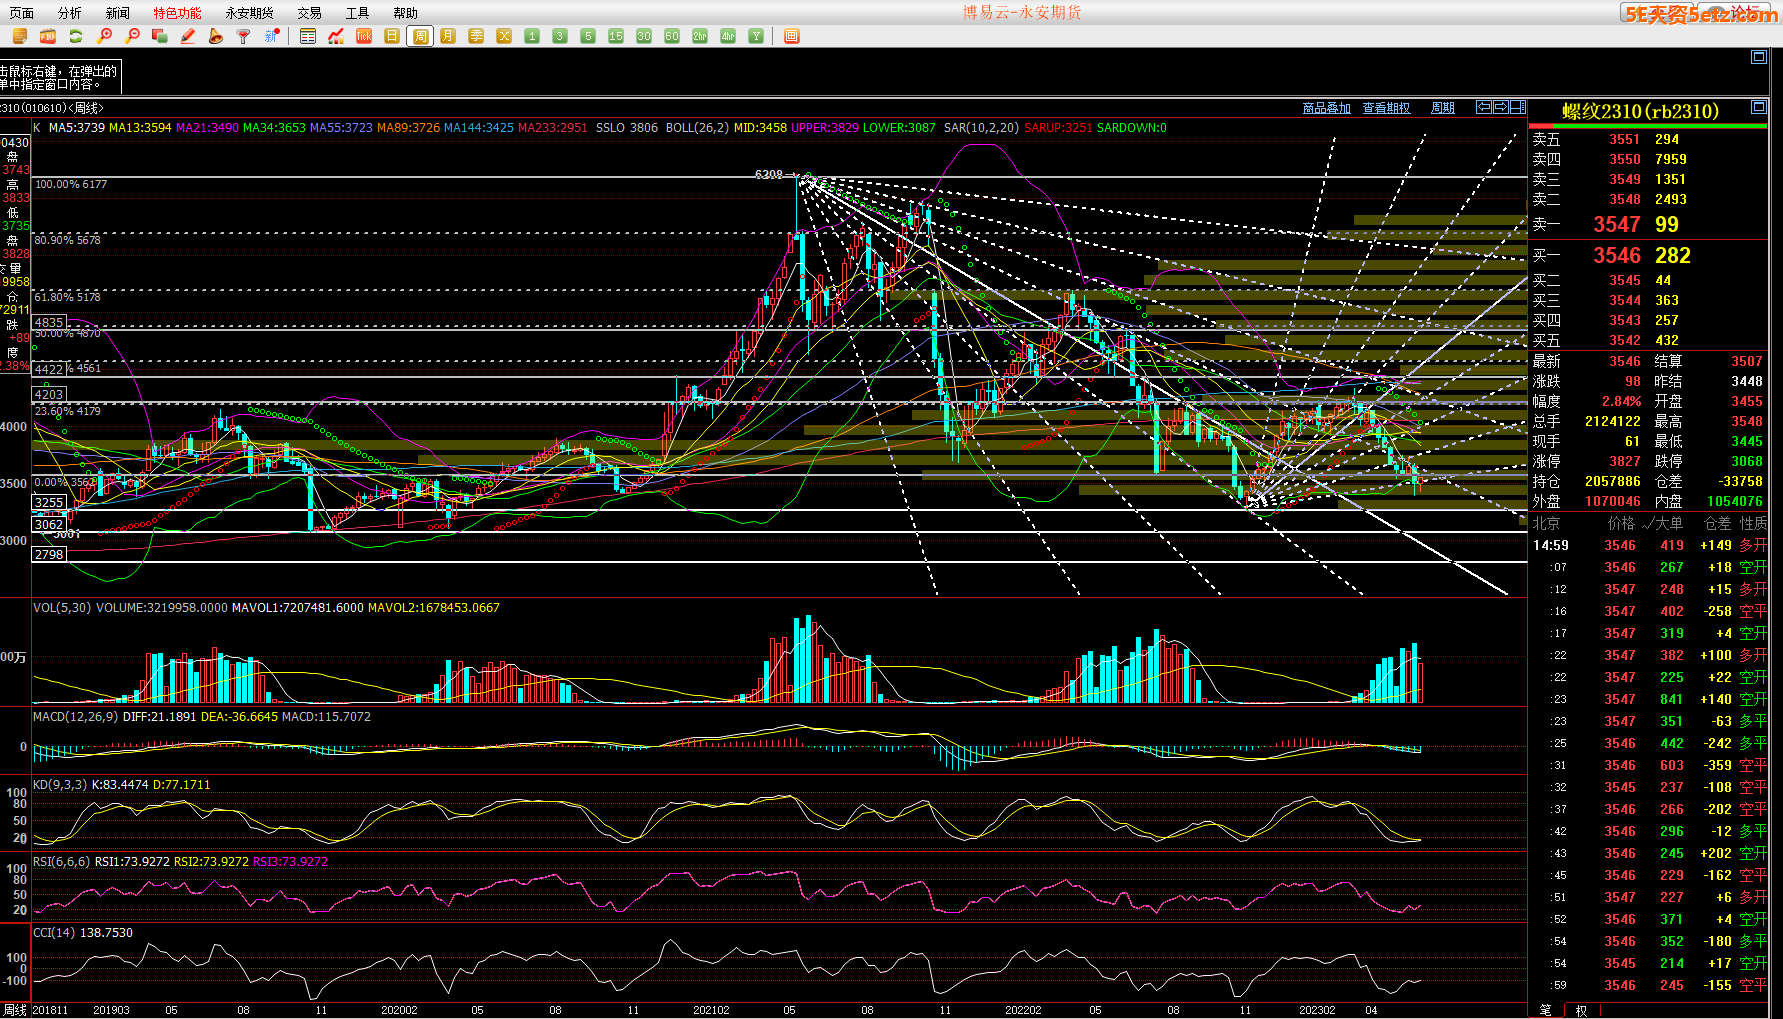The height and width of the screenshot is (1019, 1783).
Task: Open the 工具 menu
Action: point(357,13)
